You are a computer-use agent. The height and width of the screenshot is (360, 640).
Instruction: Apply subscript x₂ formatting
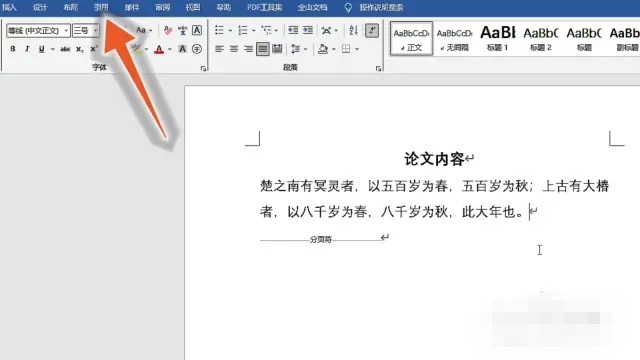[80, 49]
